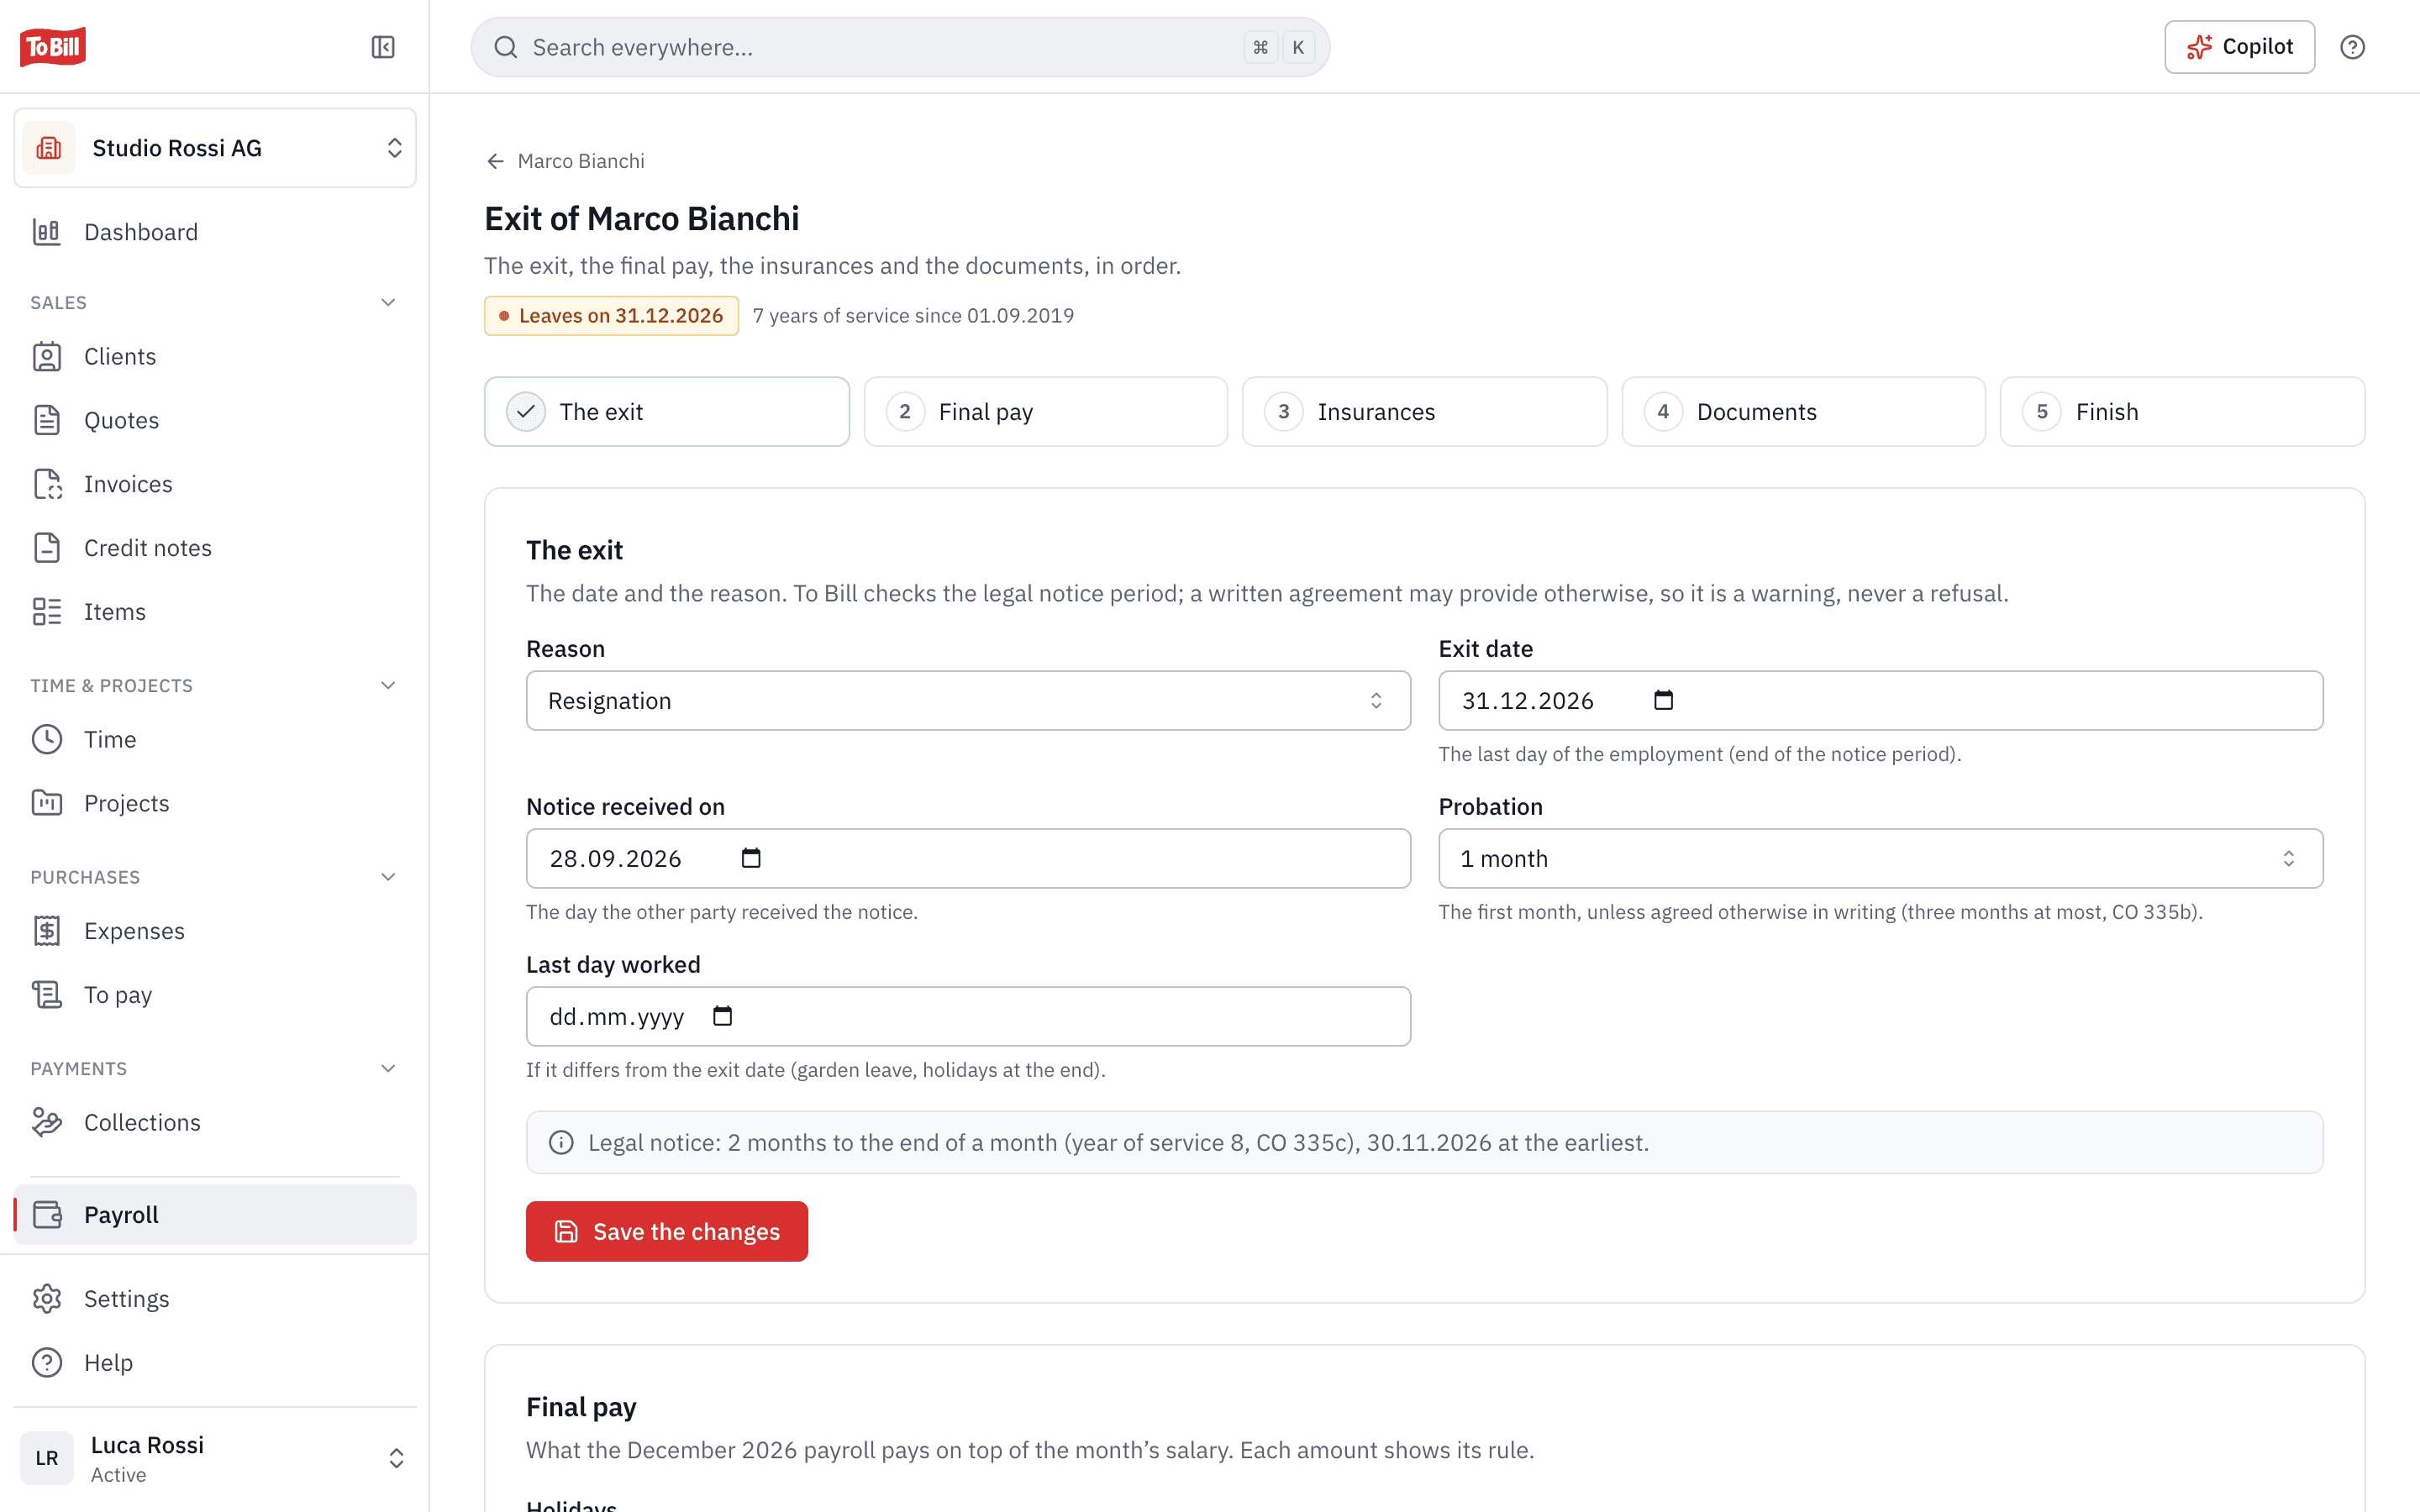
Task: Open the Documents step
Action: coord(1803,411)
